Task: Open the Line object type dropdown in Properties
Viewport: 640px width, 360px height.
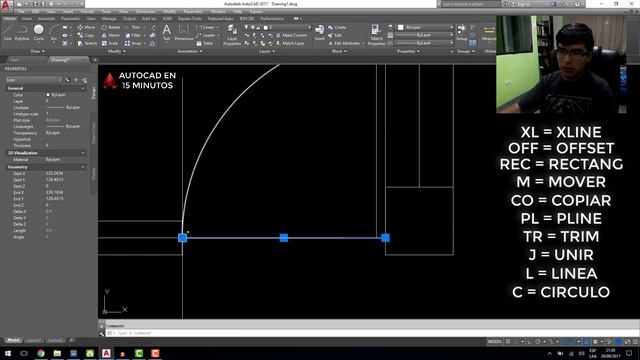Action: (x=34, y=80)
